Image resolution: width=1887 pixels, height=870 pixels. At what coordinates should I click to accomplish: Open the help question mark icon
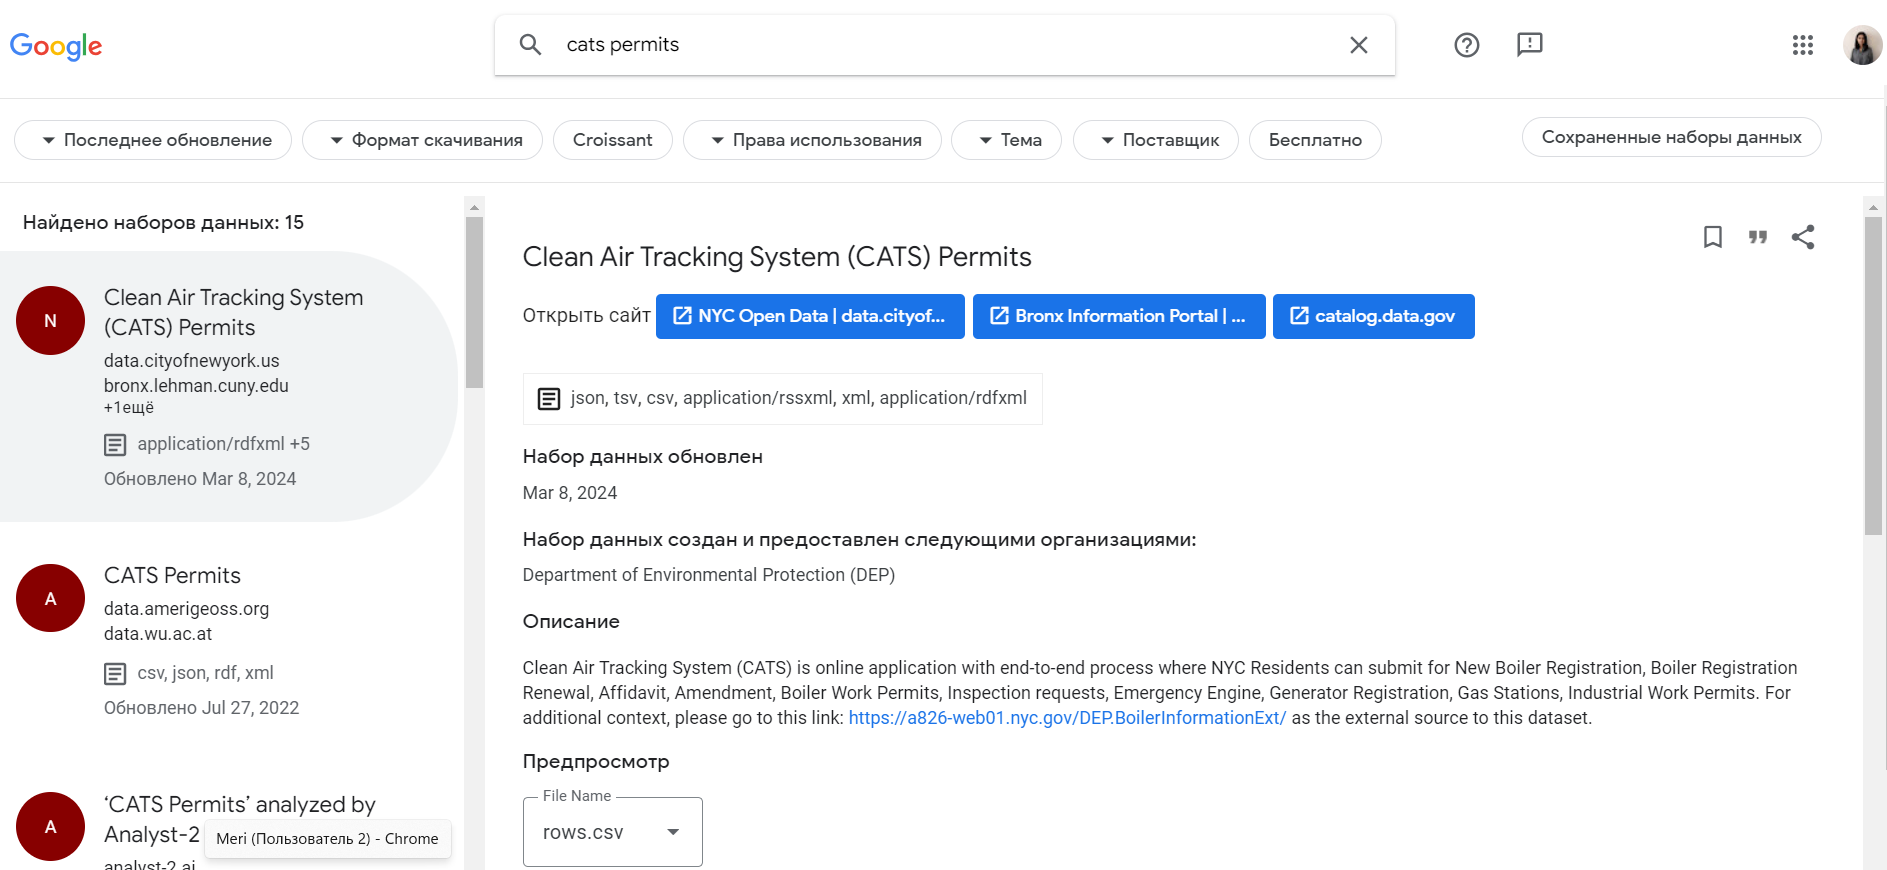[1467, 45]
